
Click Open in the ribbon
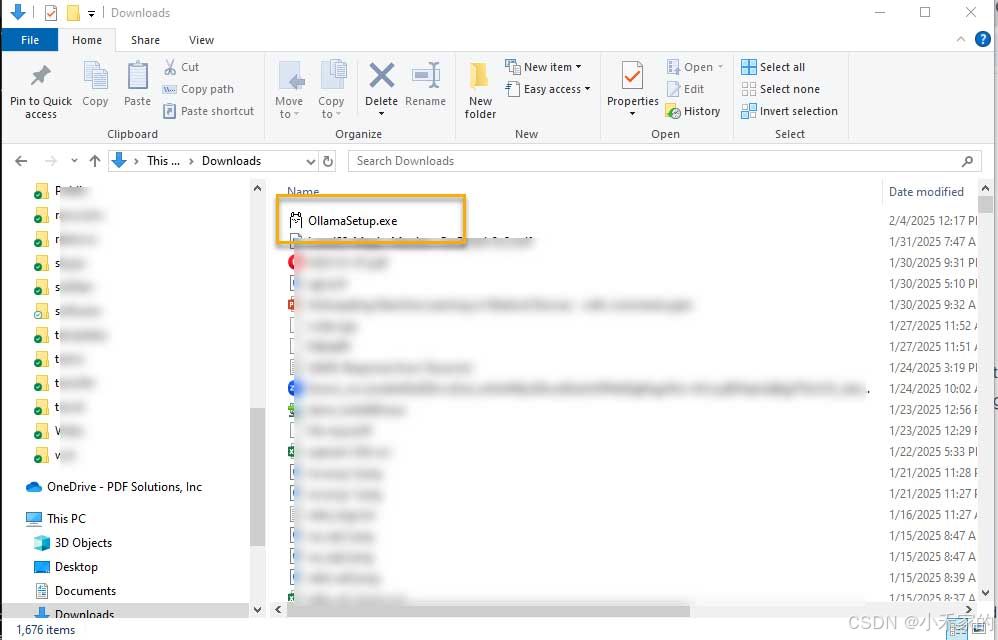[696, 67]
